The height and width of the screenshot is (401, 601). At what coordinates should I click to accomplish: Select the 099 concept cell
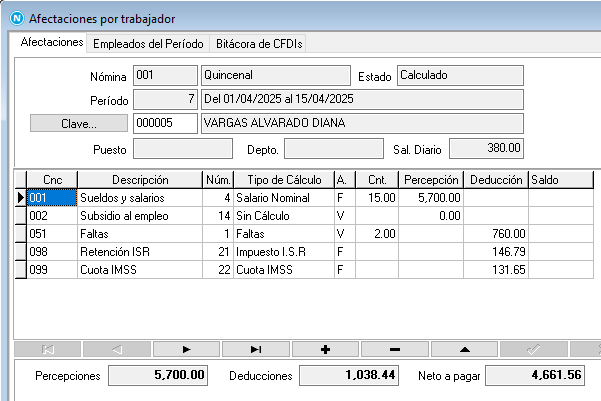(52, 270)
